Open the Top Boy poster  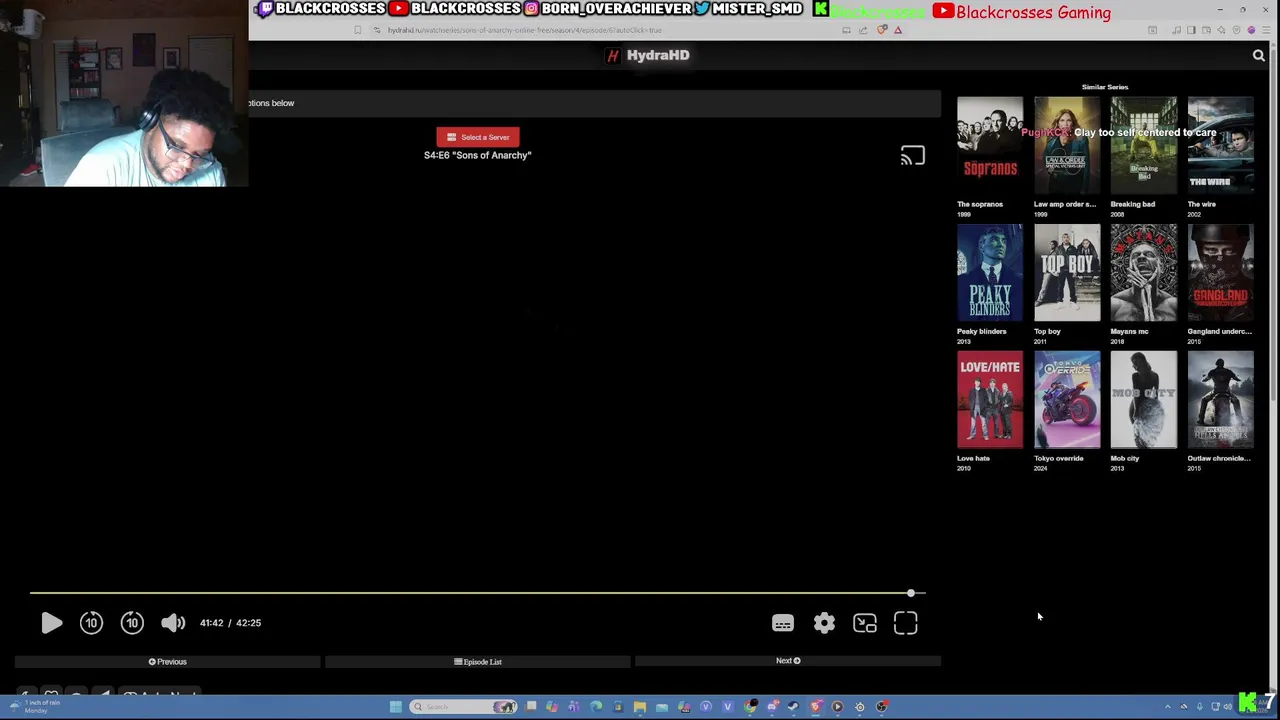[1067, 273]
